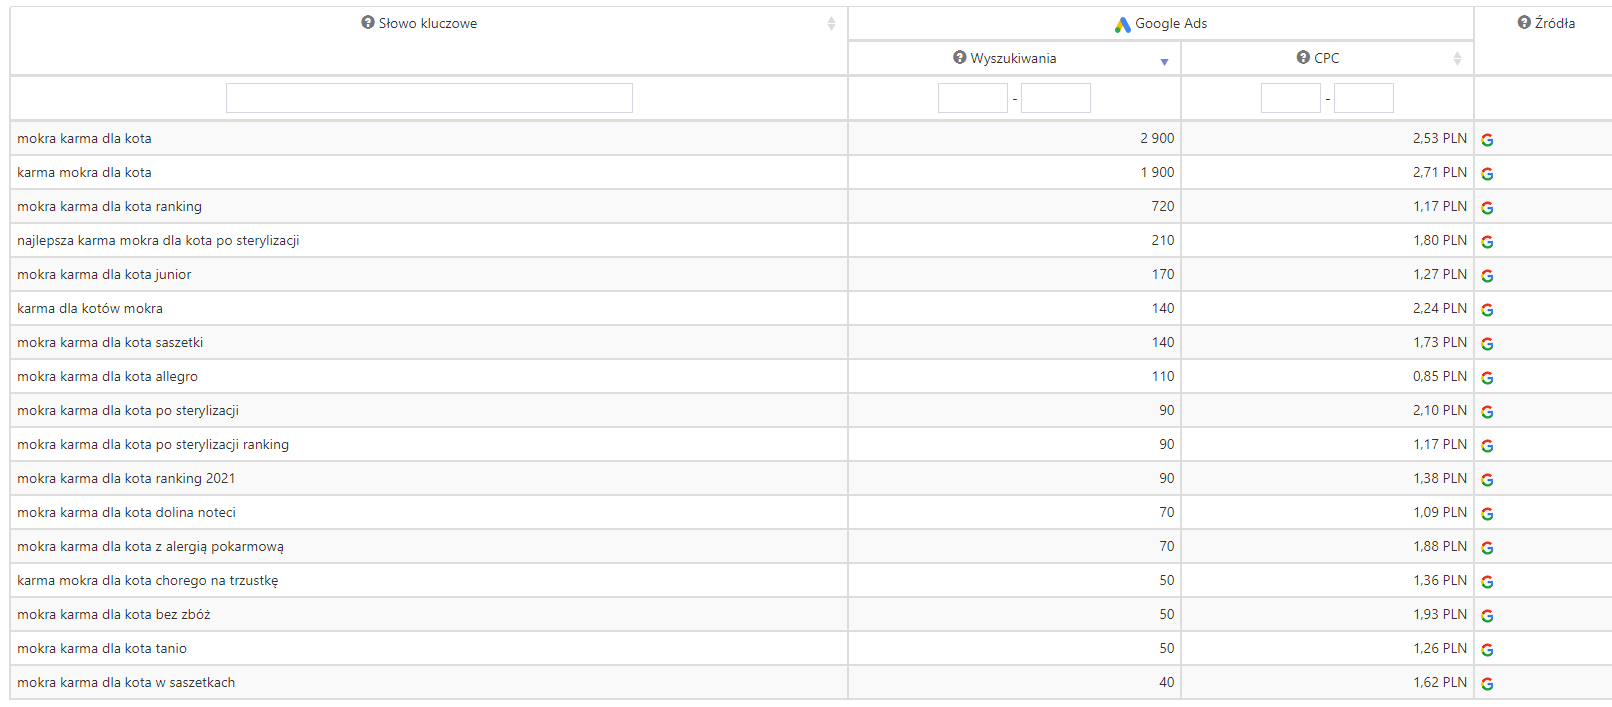Select keyword karma mokra dla kota

pyautogui.click(x=84, y=172)
